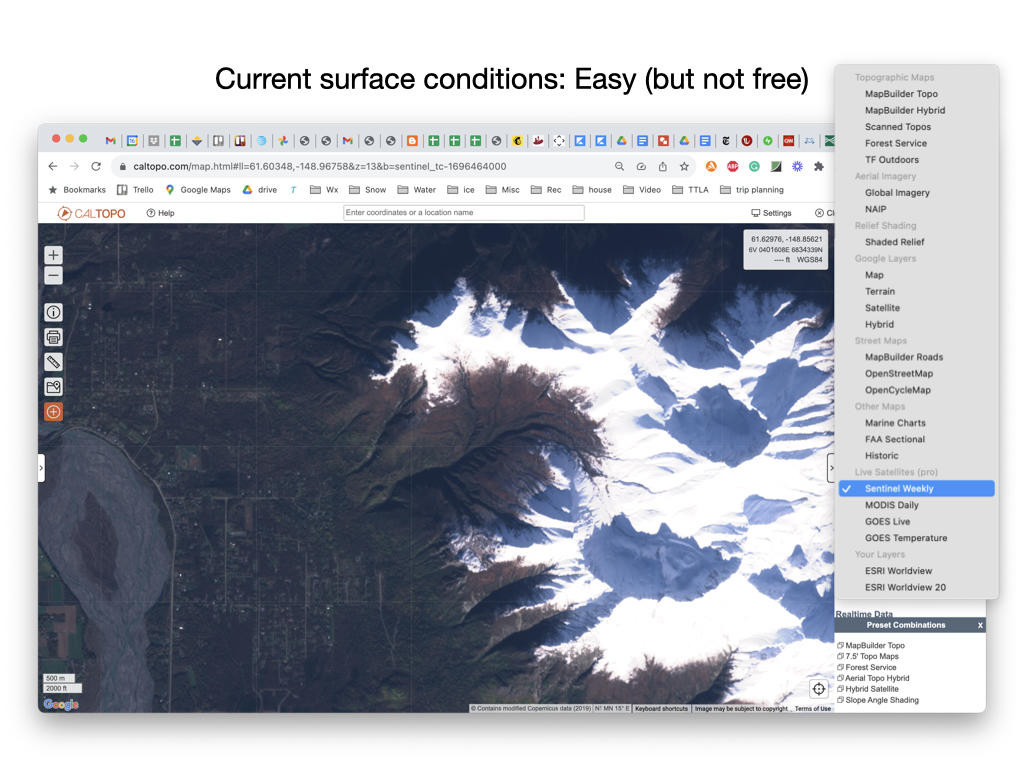Toggle checked Sentinel Weekly layer
Screen dimensions: 1024x768
(917, 488)
